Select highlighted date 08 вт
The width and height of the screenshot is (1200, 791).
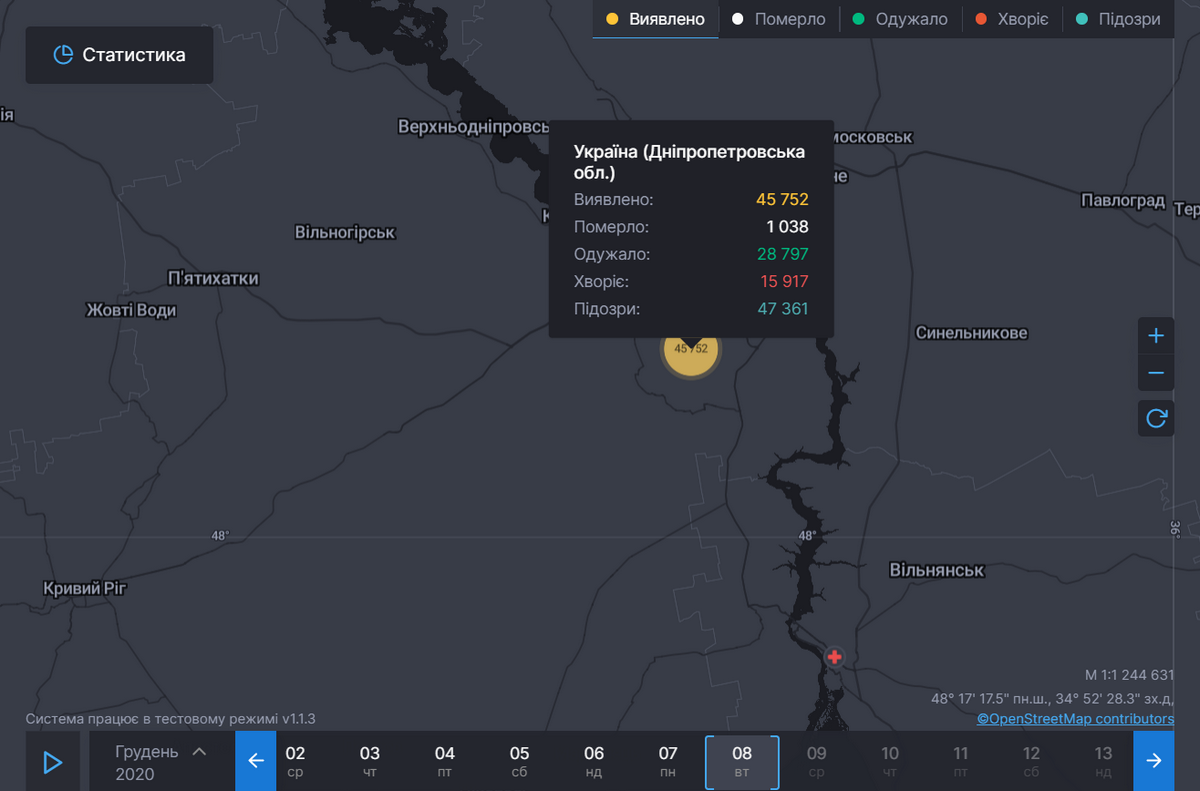pos(742,761)
